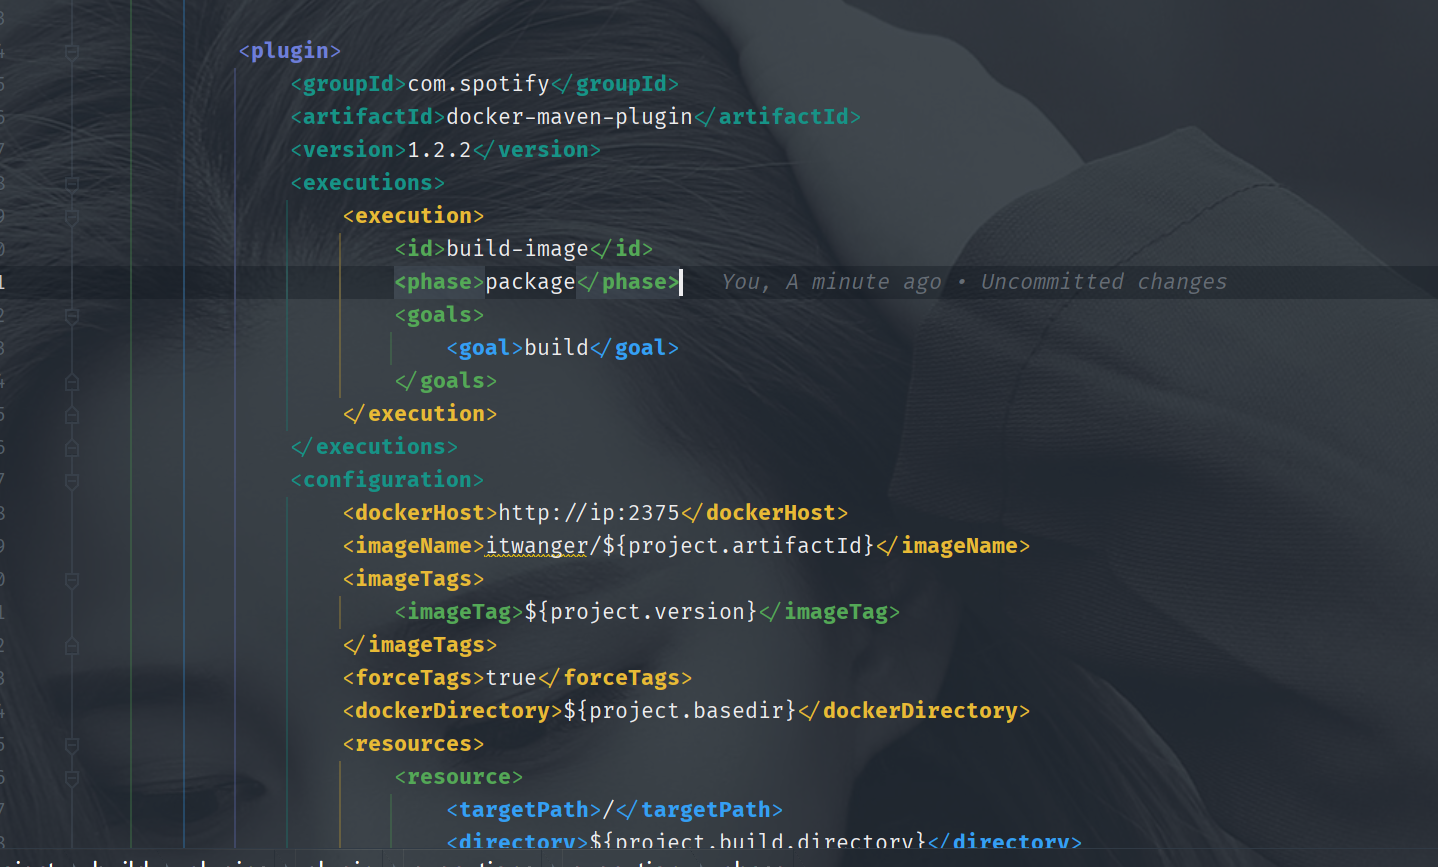Collapse the imageTags fold marker

tap(72, 580)
